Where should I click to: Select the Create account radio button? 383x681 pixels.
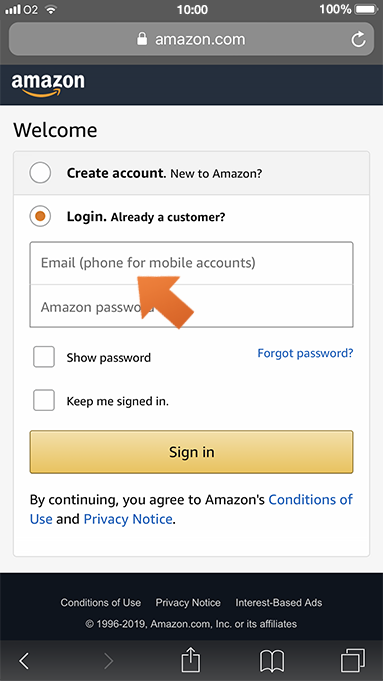(x=40, y=173)
